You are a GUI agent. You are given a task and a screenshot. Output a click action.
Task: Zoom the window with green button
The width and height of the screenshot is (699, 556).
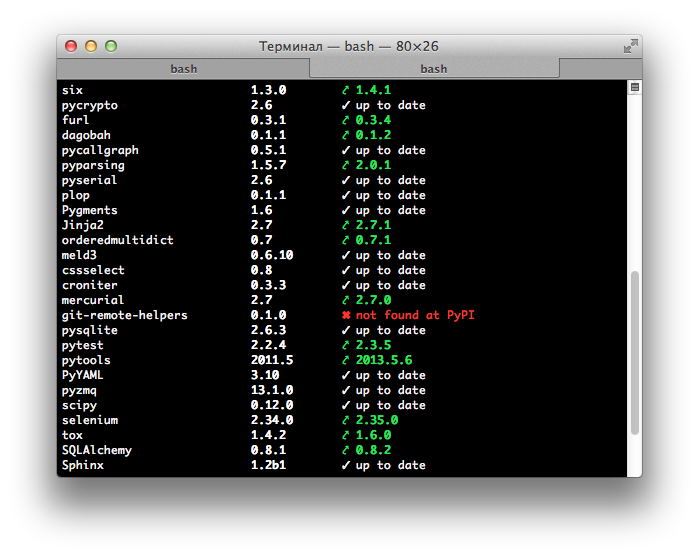click(111, 46)
